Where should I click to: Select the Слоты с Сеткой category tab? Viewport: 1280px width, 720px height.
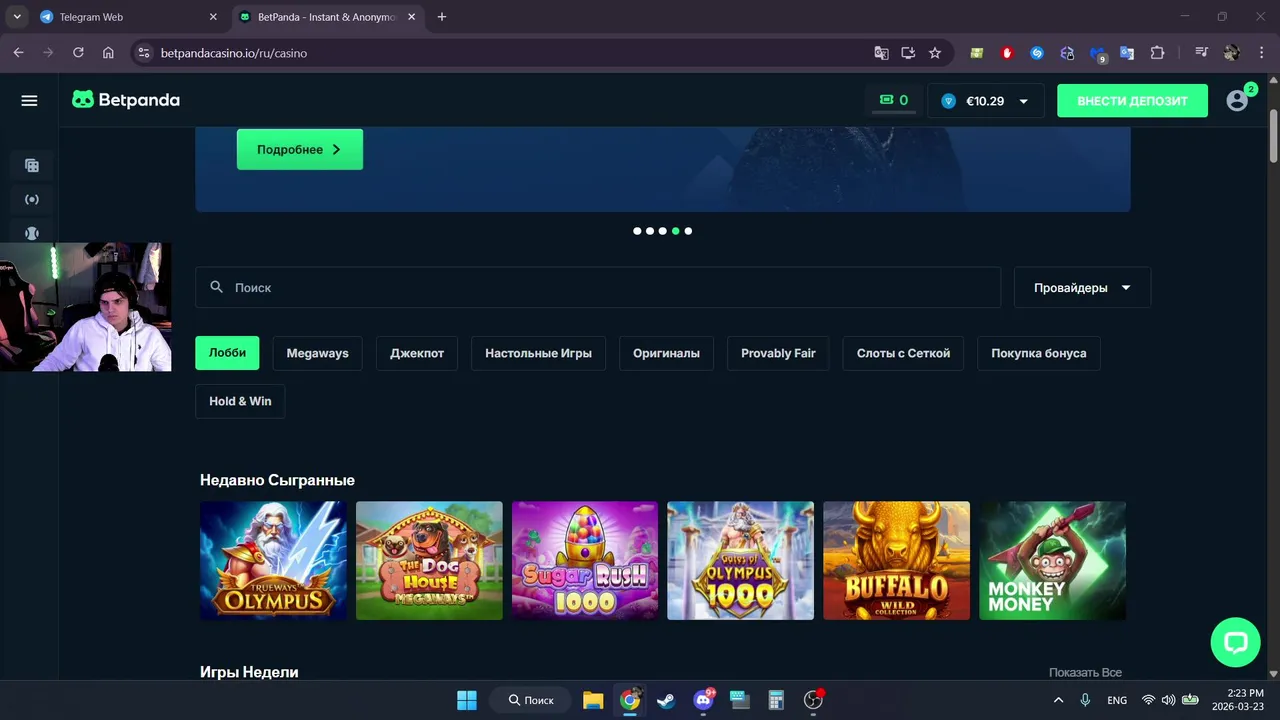[x=903, y=353]
